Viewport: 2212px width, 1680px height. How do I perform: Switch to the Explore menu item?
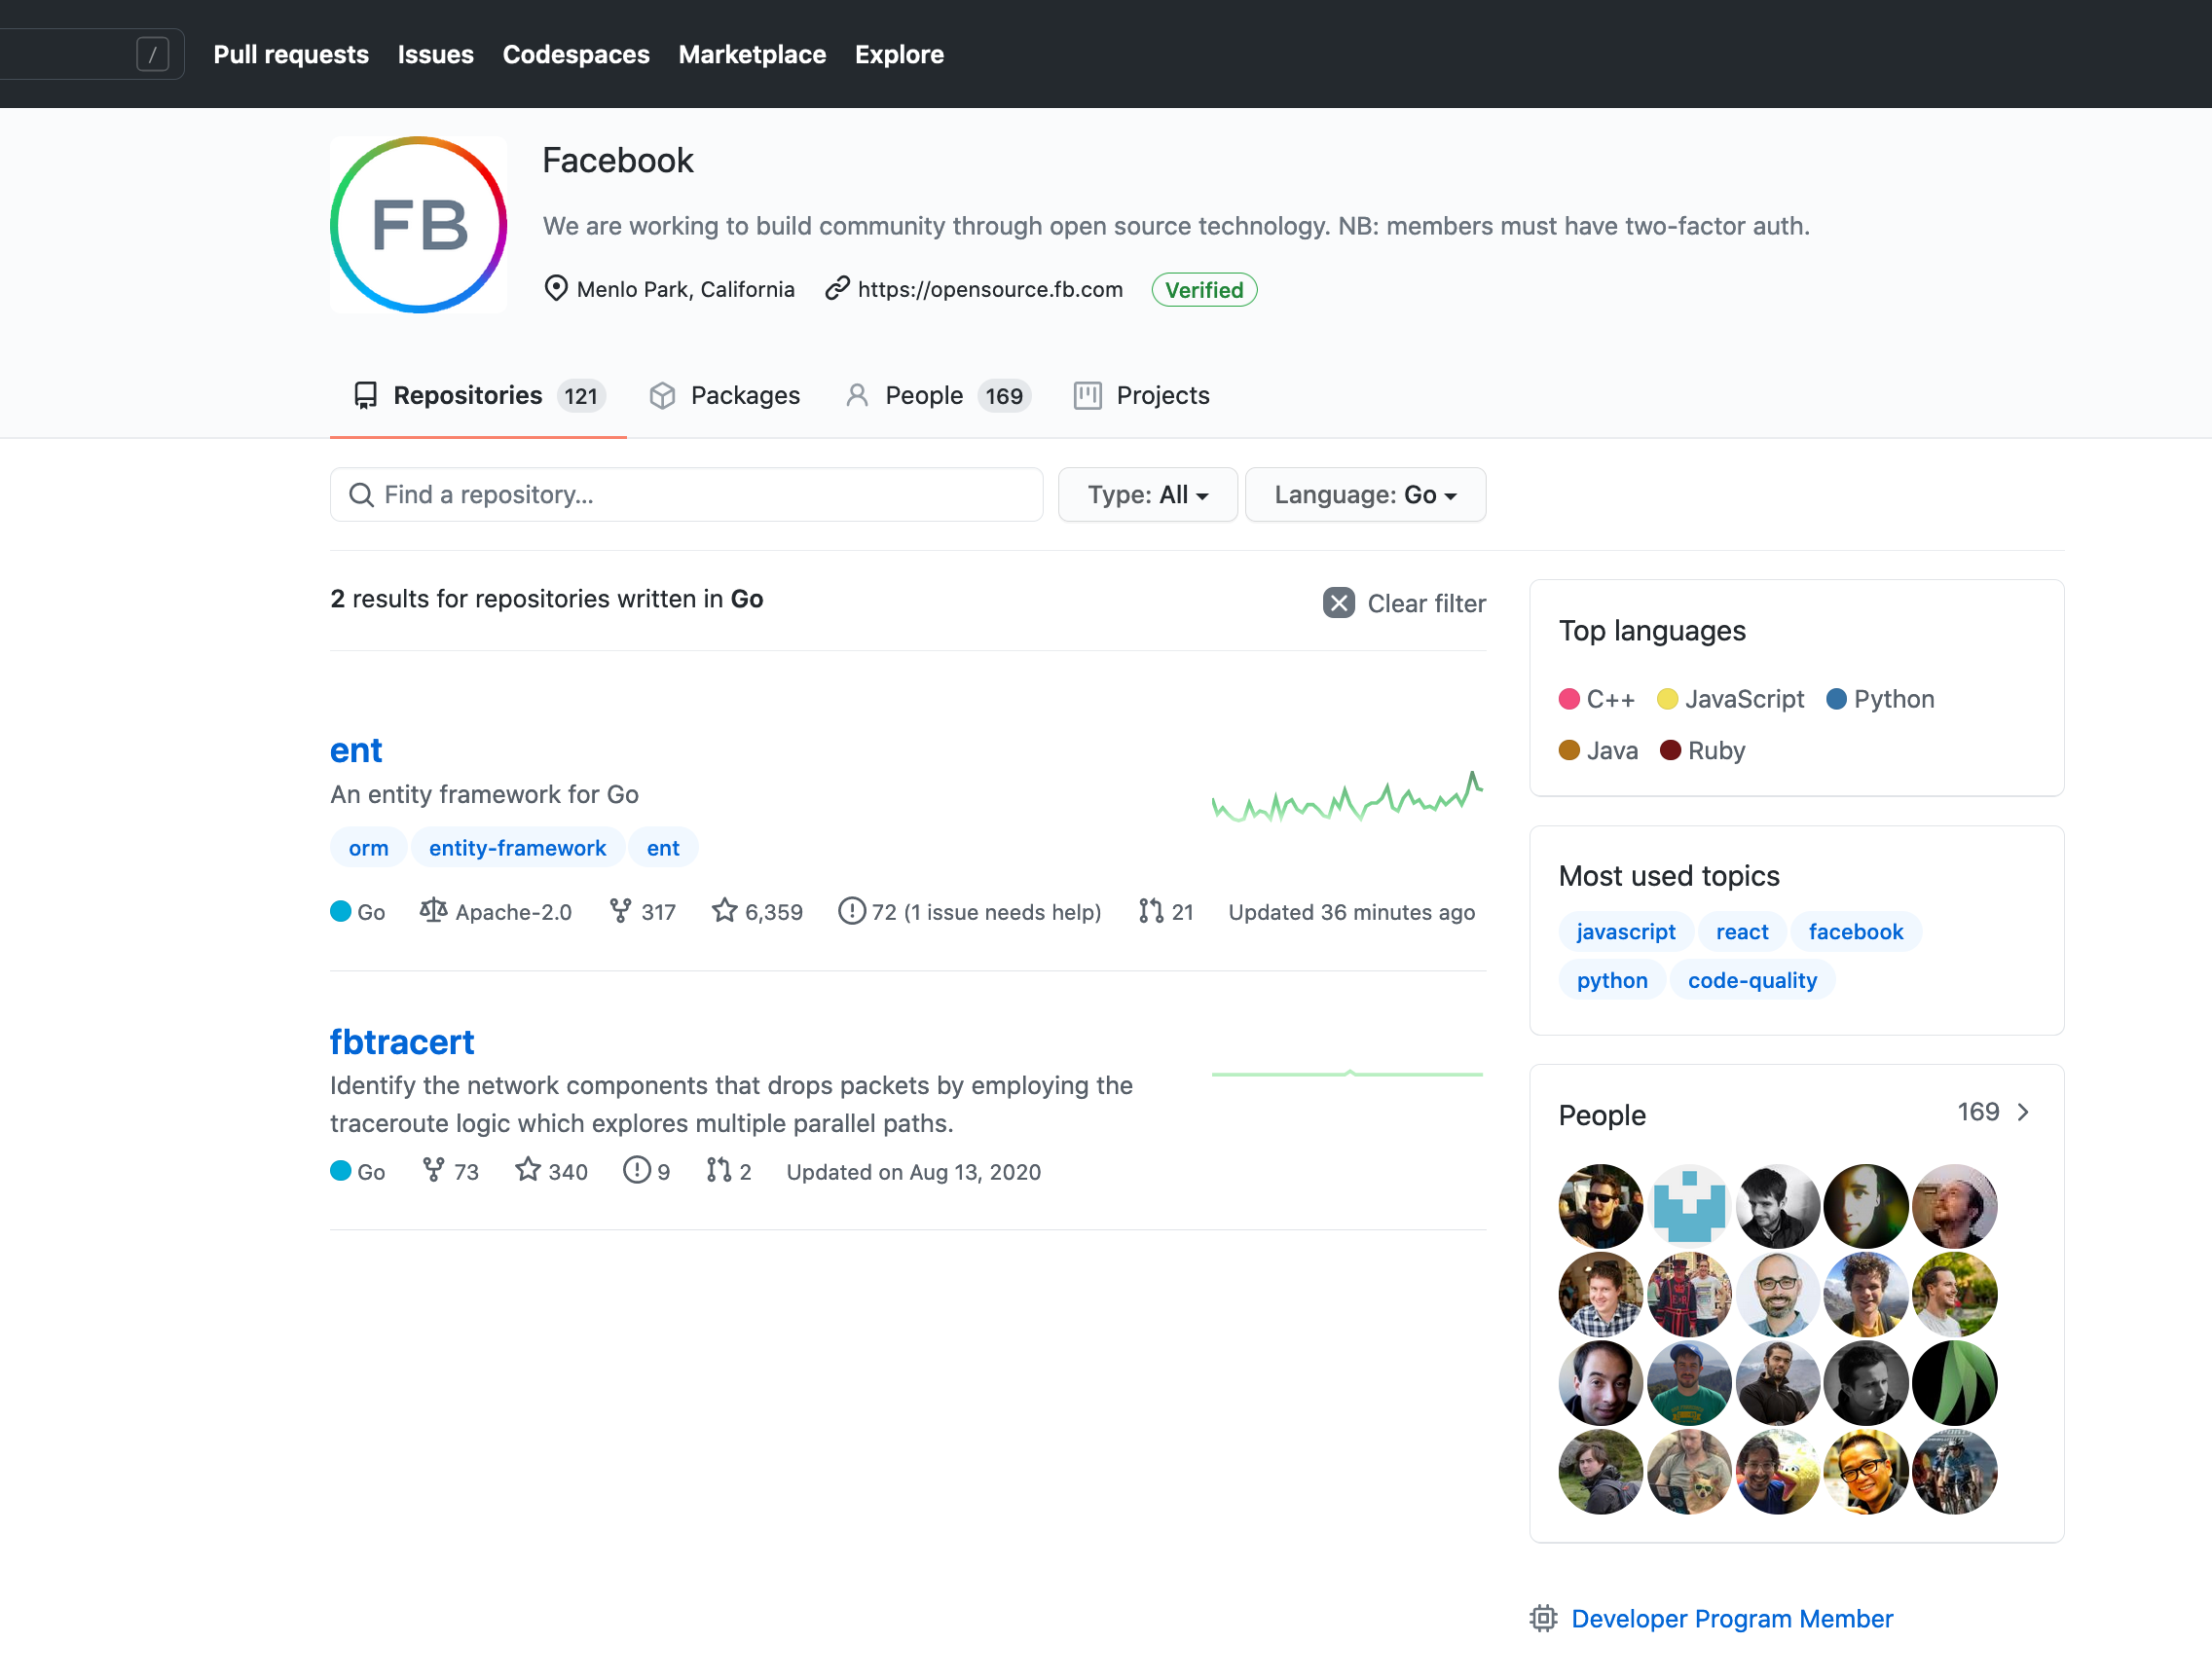898,54
